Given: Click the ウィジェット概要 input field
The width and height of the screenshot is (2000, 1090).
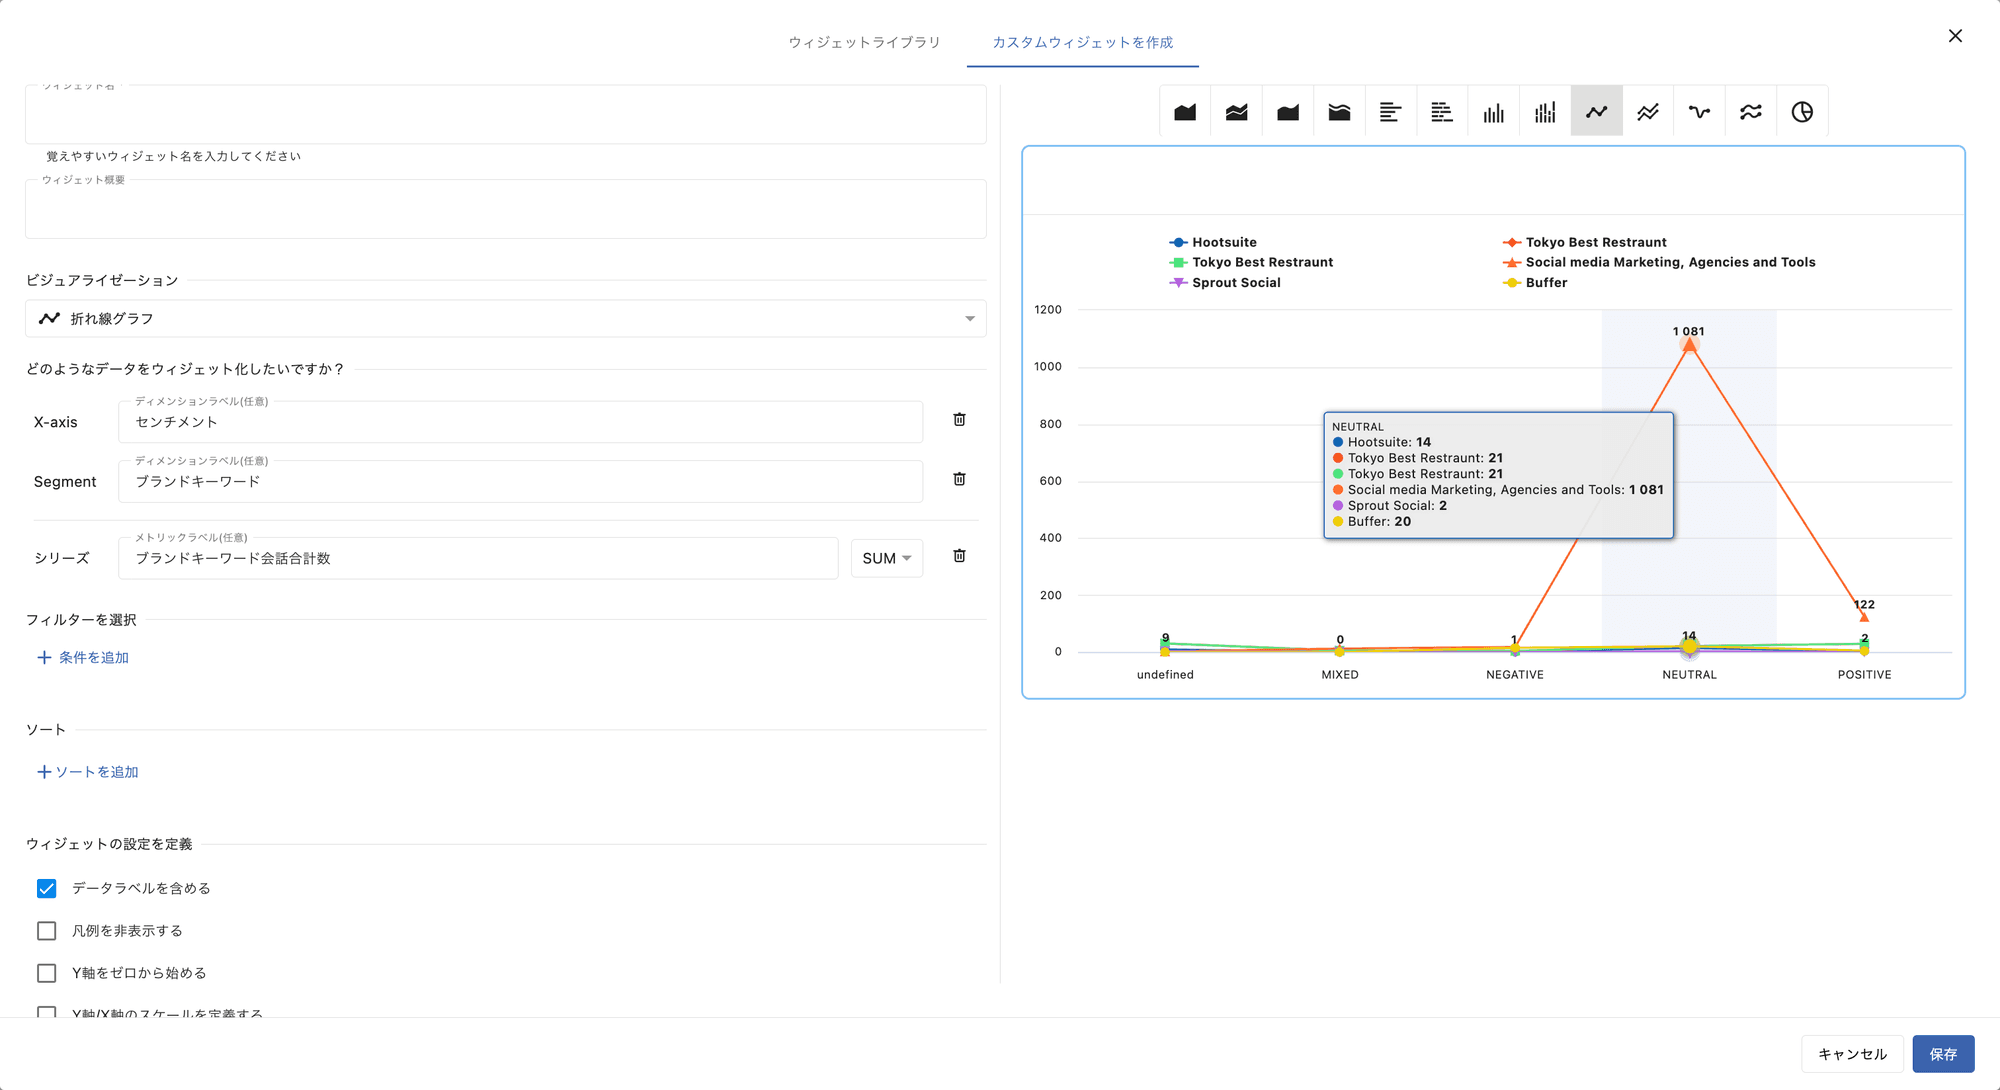Looking at the screenshot, I should tap(505, 212).
